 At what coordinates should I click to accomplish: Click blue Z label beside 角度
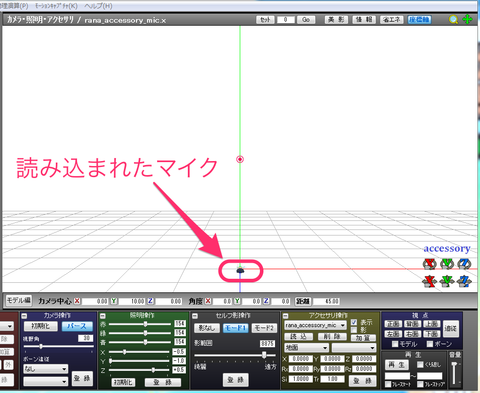tap(266, 301)
